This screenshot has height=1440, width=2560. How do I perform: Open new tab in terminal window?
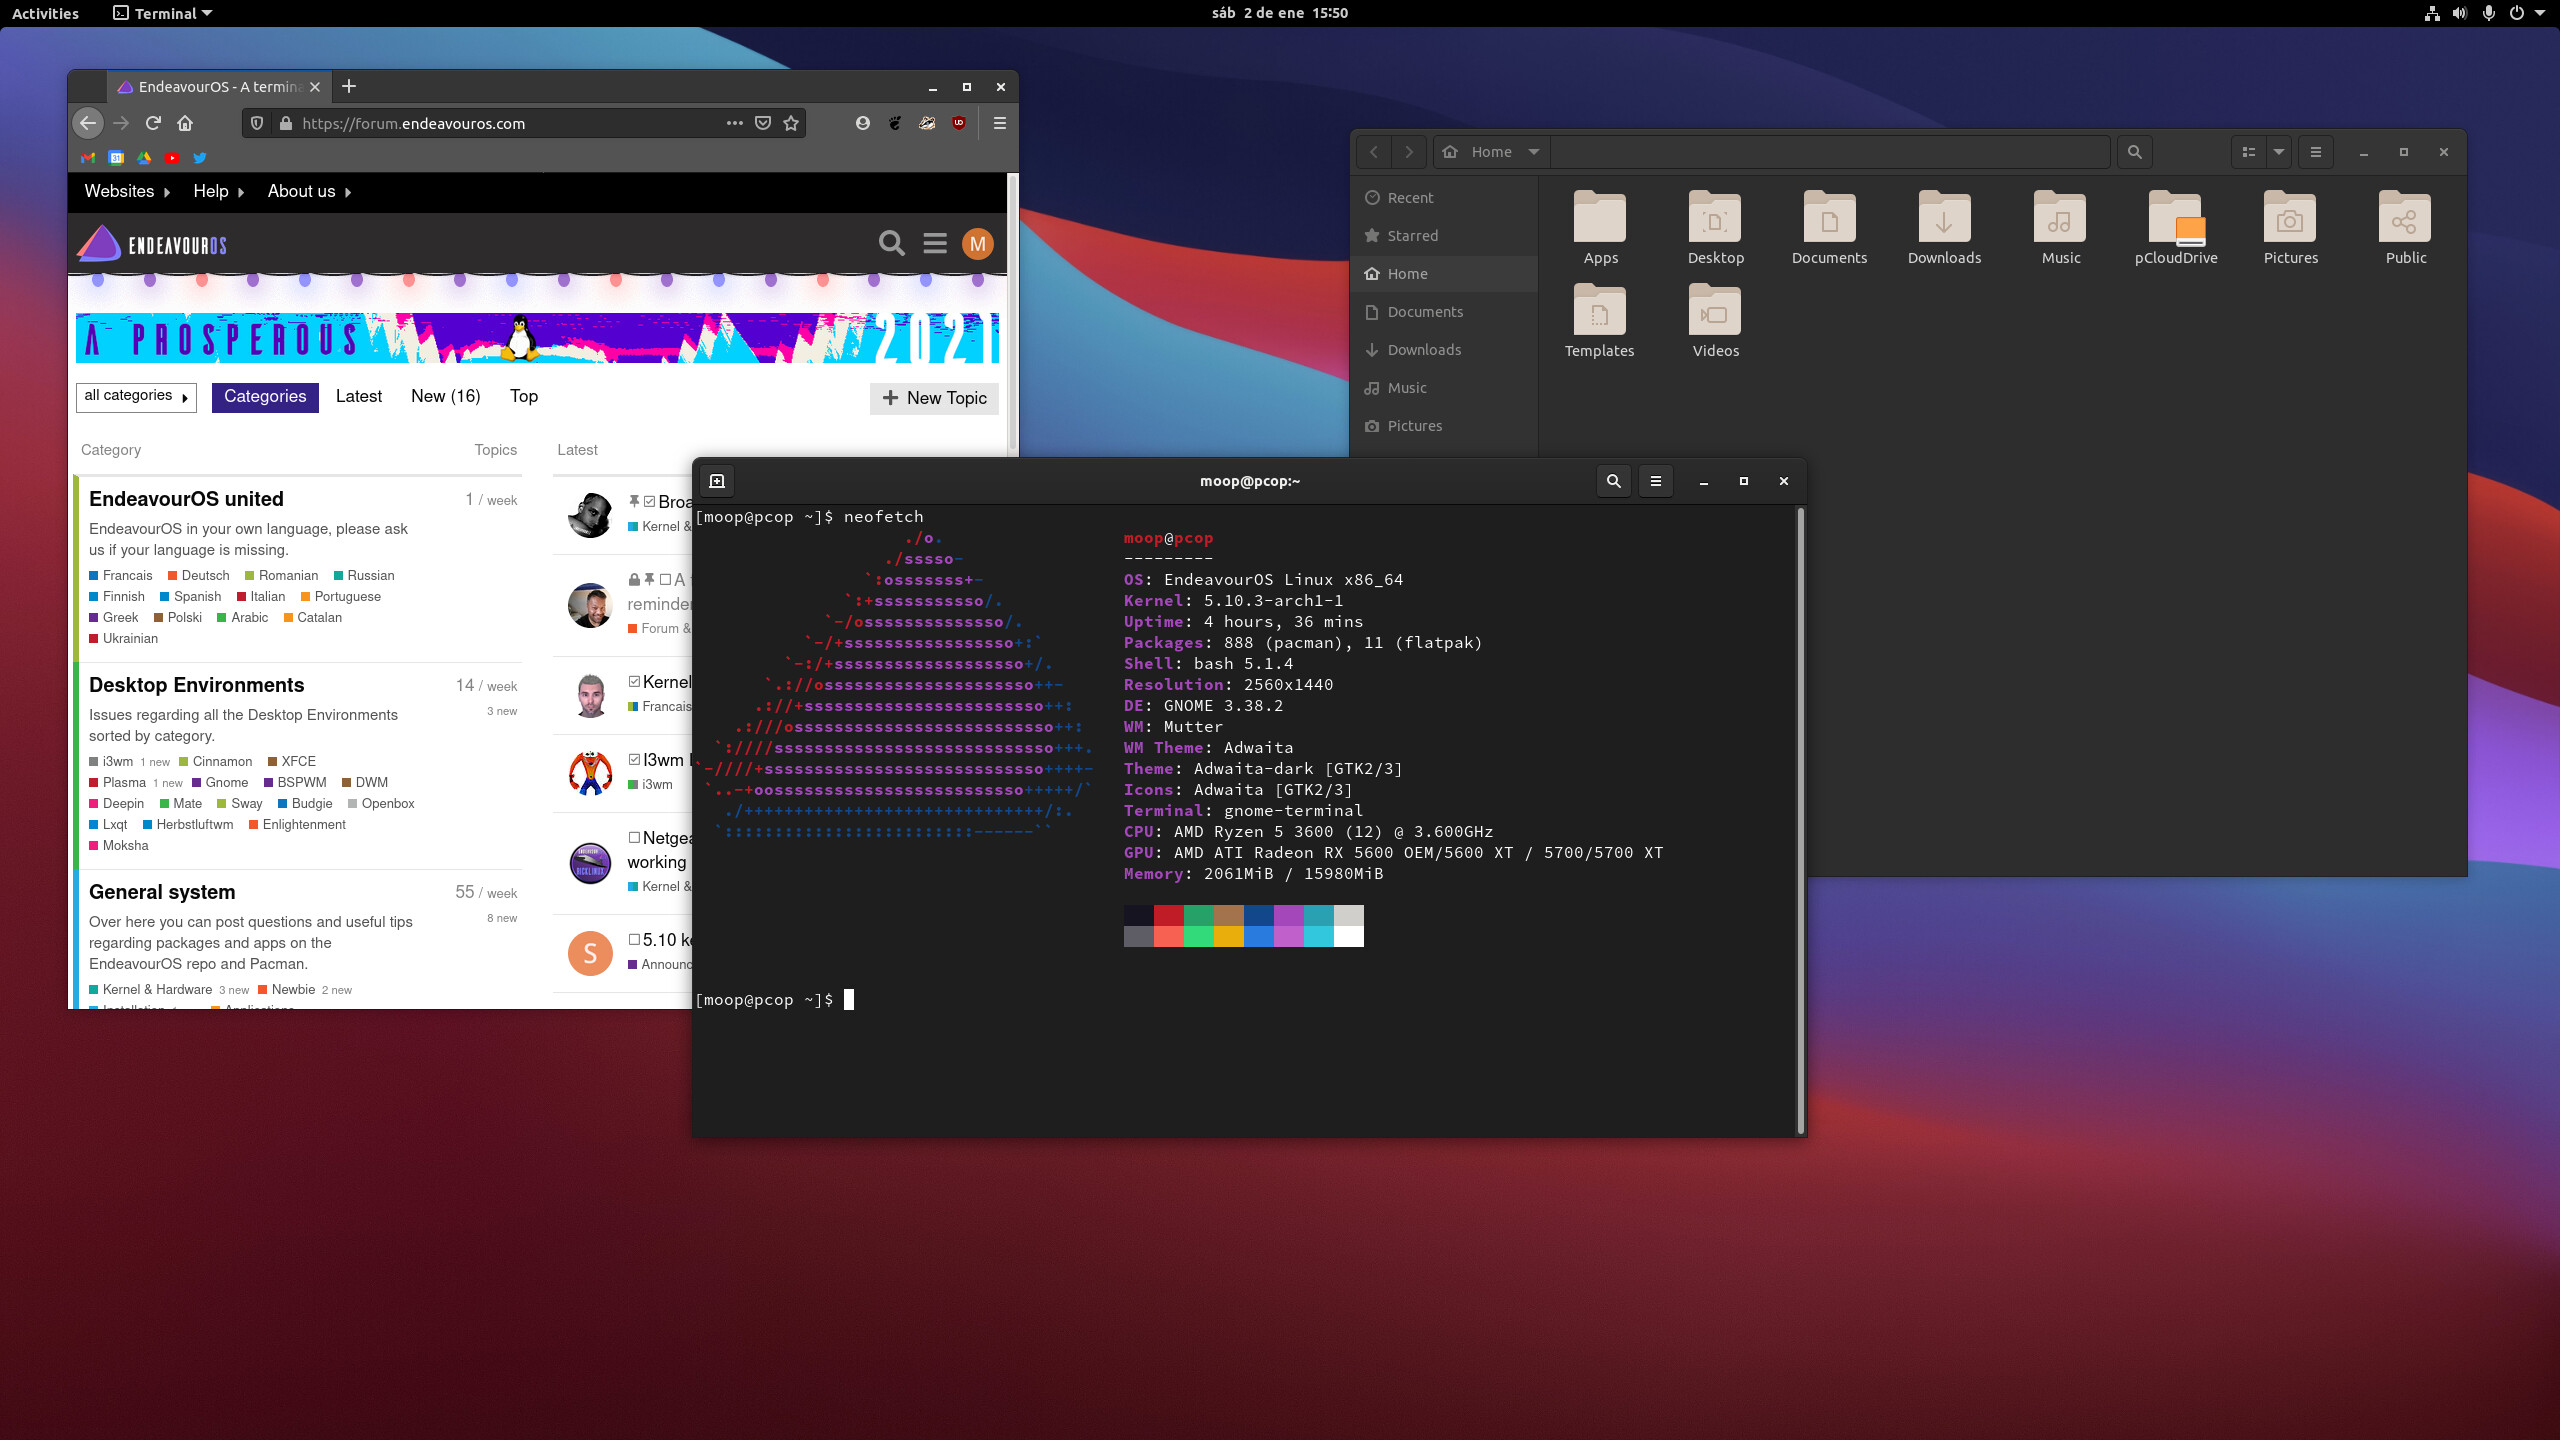[717, 481]
